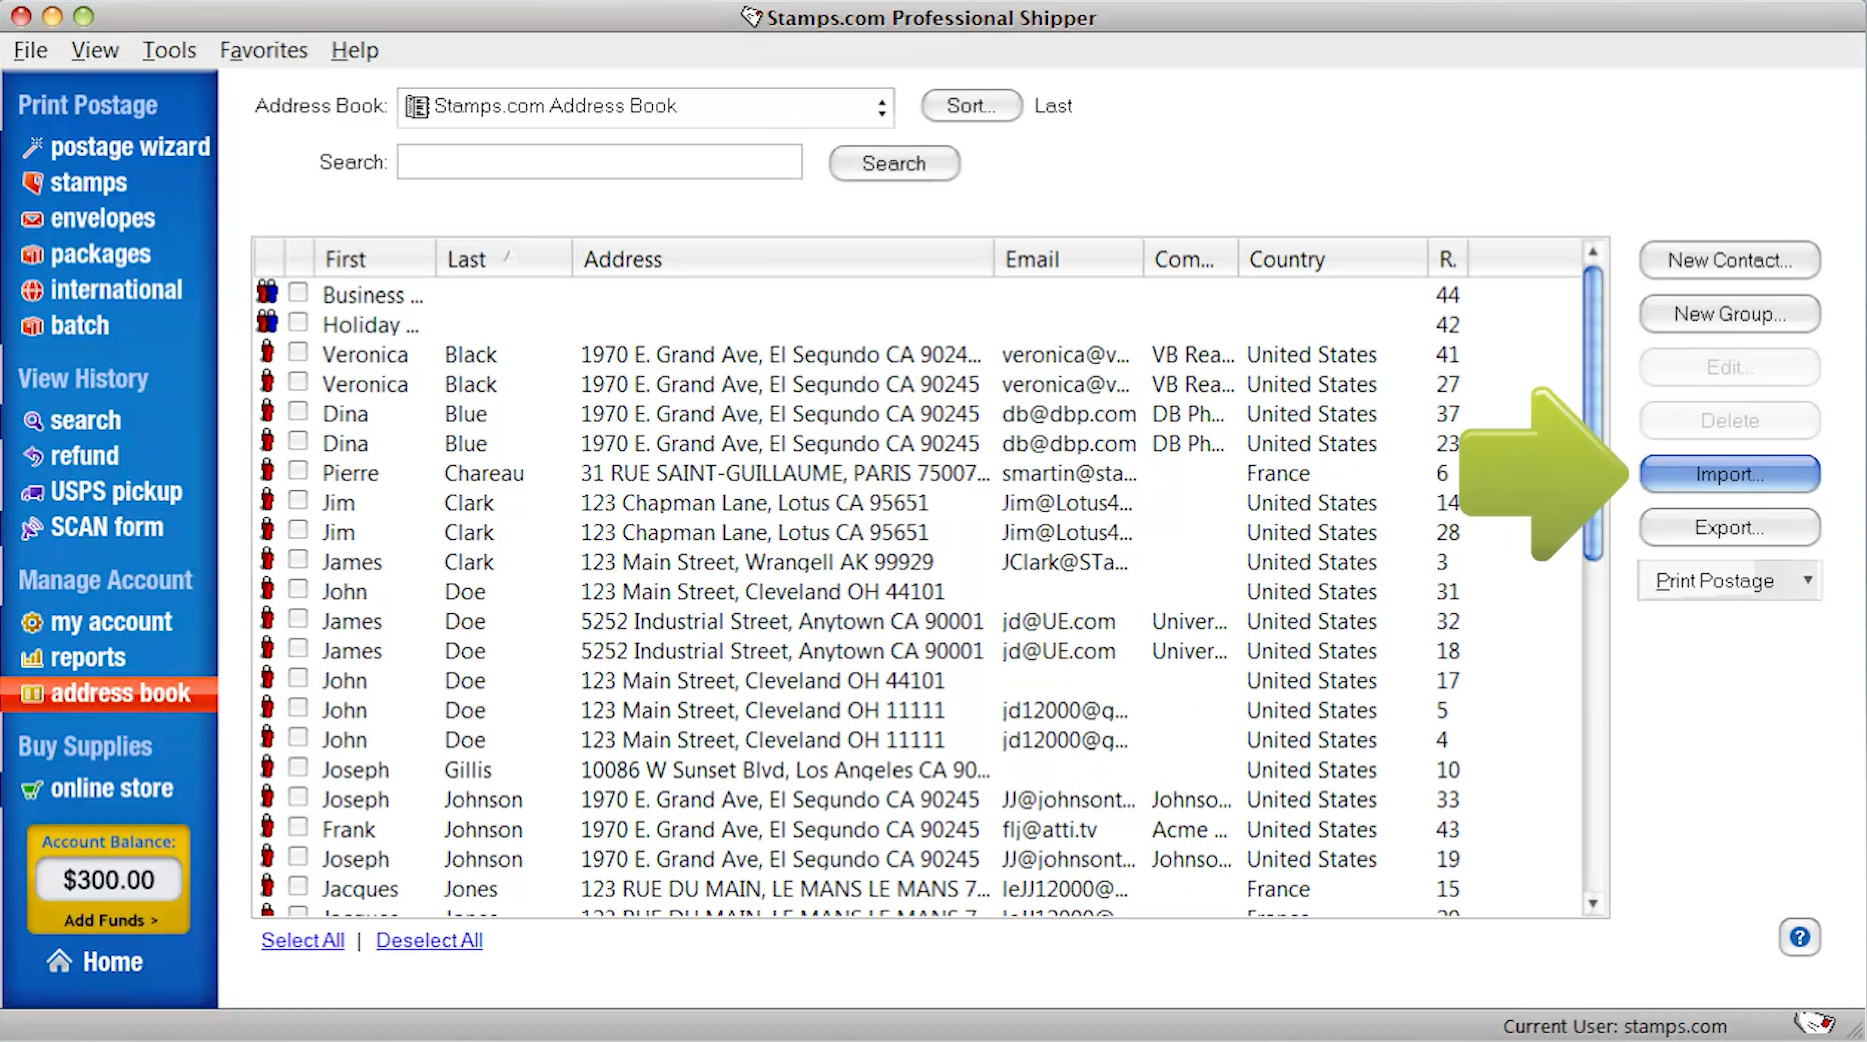Viewport: 1867px width, 1042px height.
Task: Click the contact icon for Joseph Gillis
Action: (267, 767)
